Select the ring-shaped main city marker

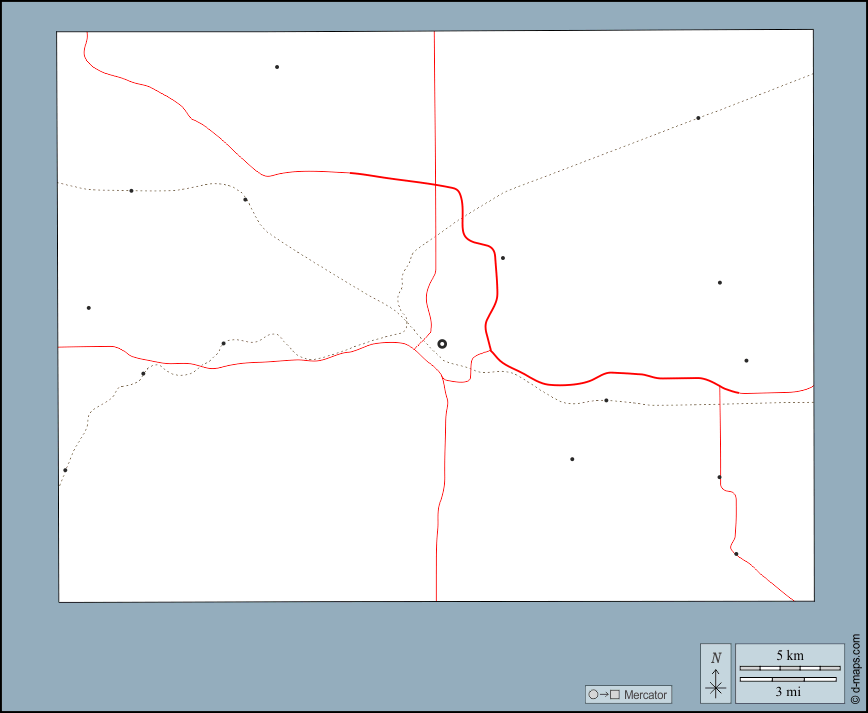tap(442, 344)
